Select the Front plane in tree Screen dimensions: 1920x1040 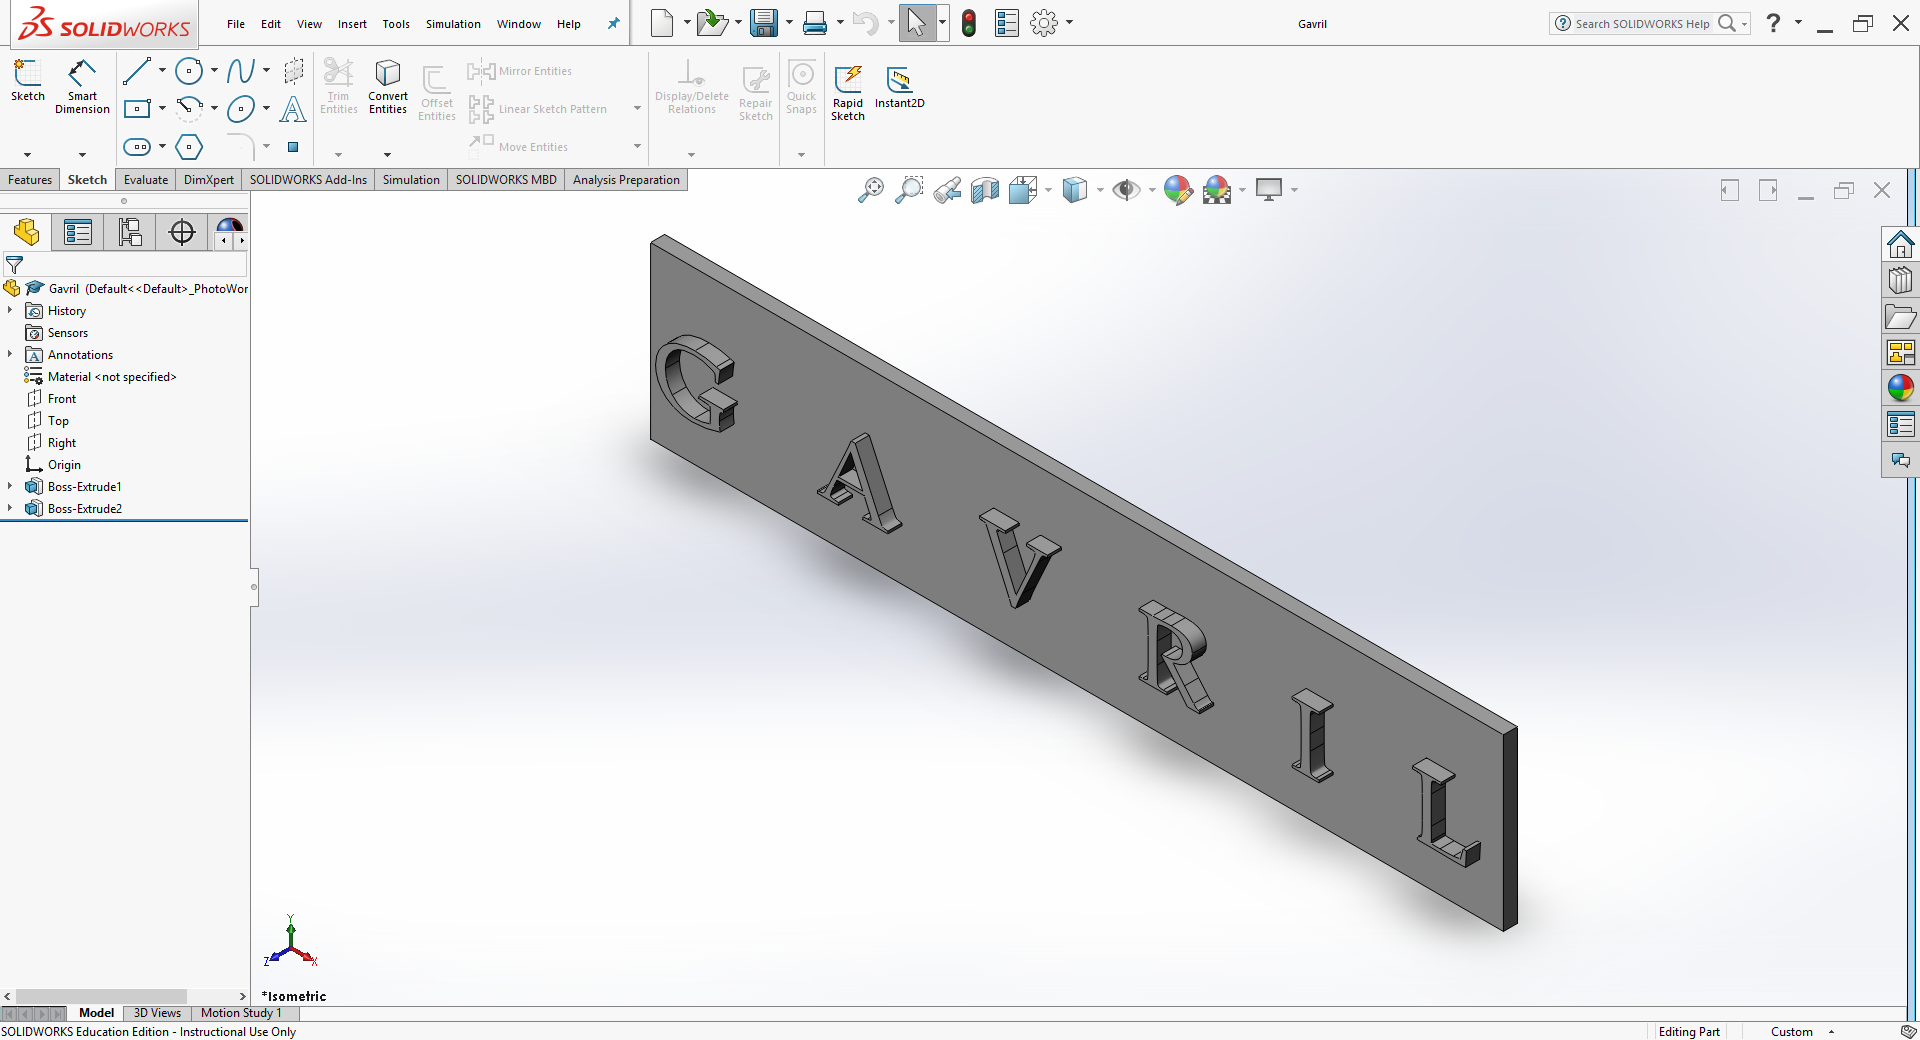[62, 399]
